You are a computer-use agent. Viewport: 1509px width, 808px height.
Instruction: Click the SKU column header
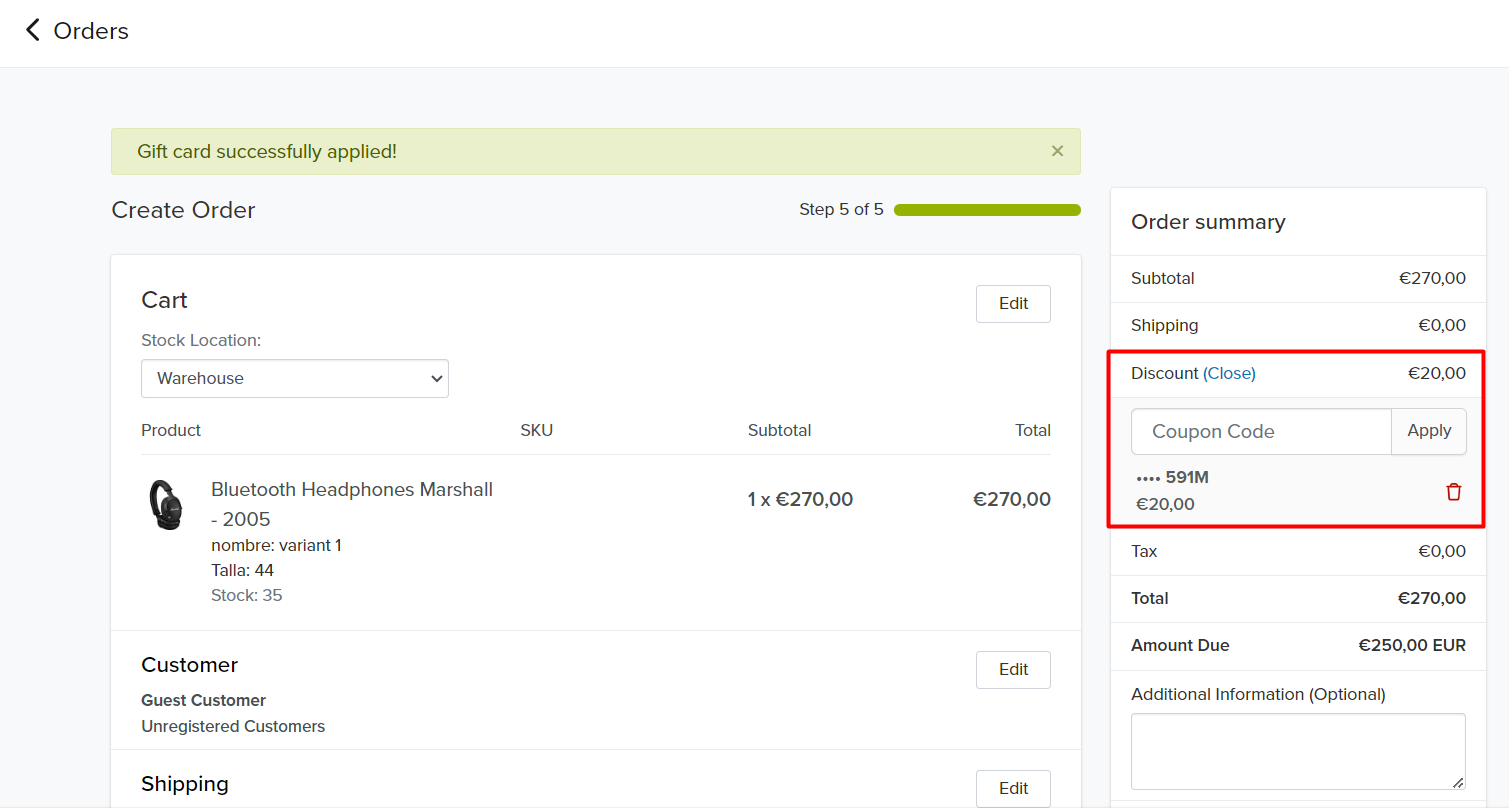point(536,431)
